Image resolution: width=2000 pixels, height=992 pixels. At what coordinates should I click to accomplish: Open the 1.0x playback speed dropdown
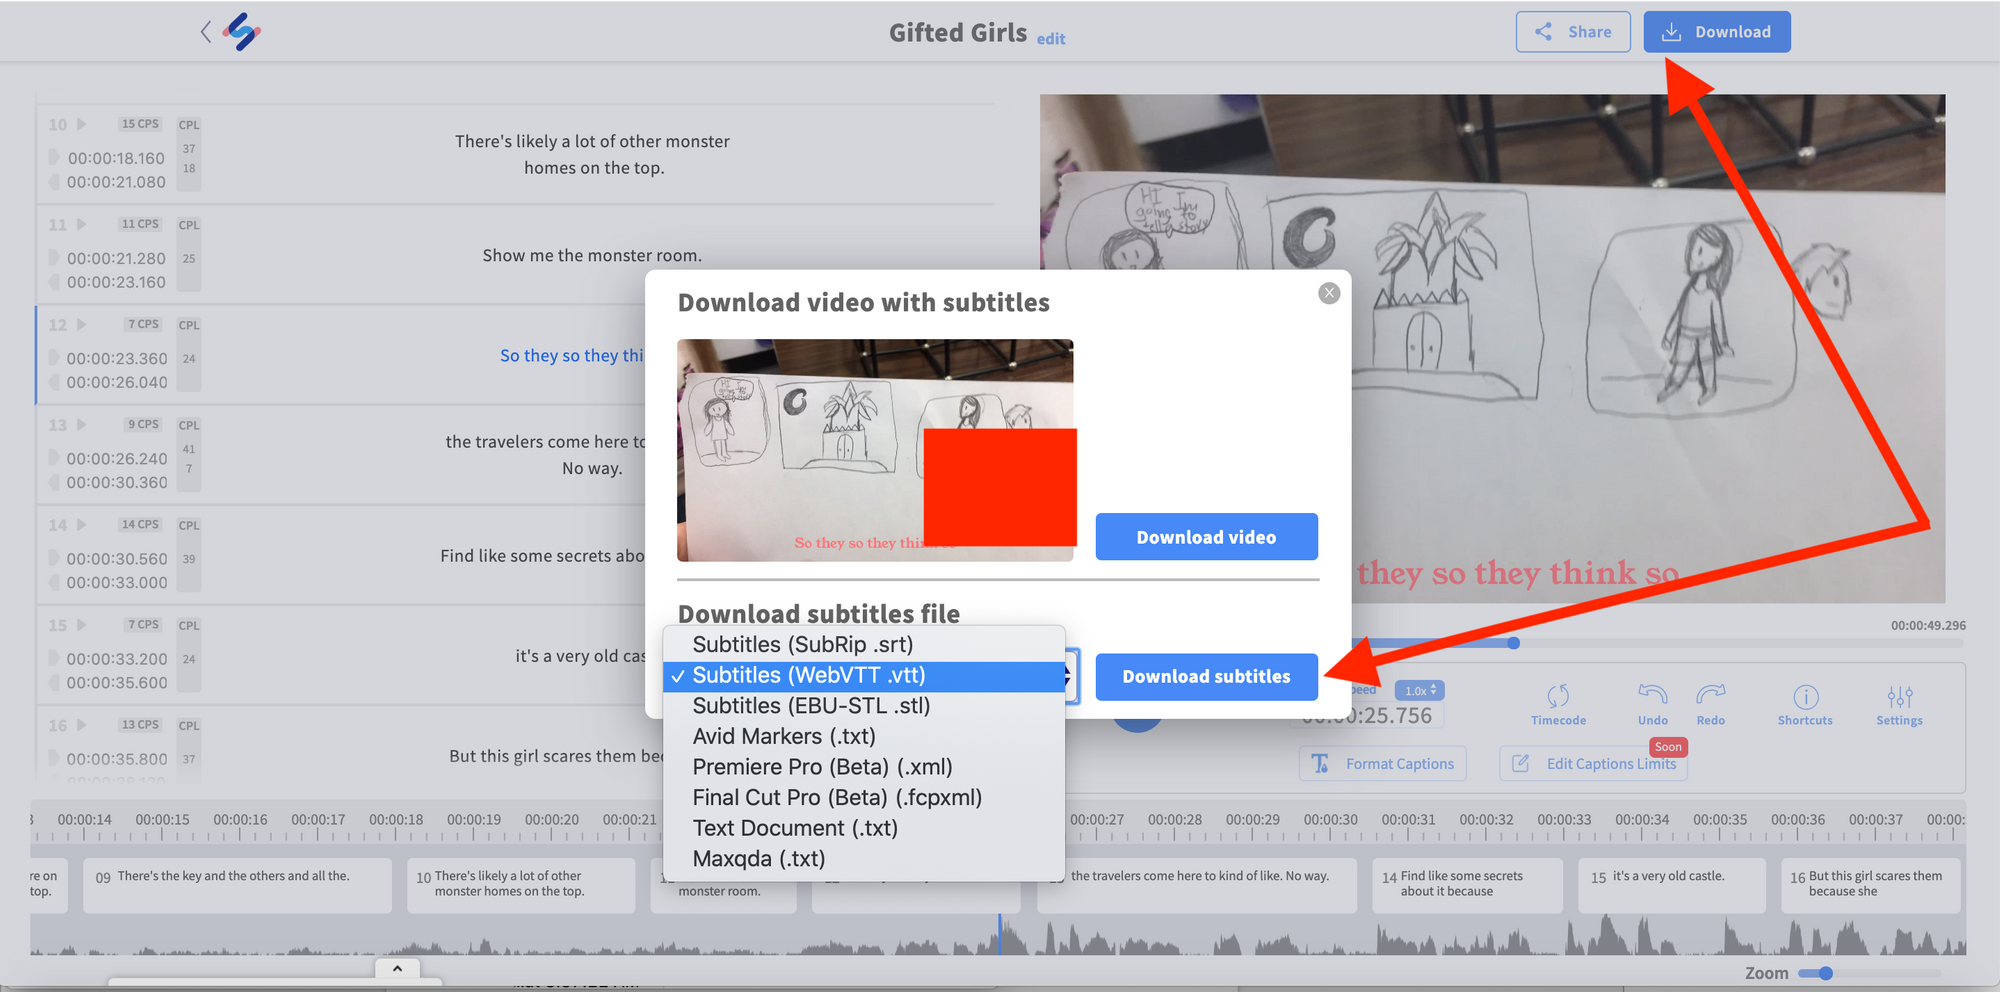pyautogui.click(x=1419, y=691)
